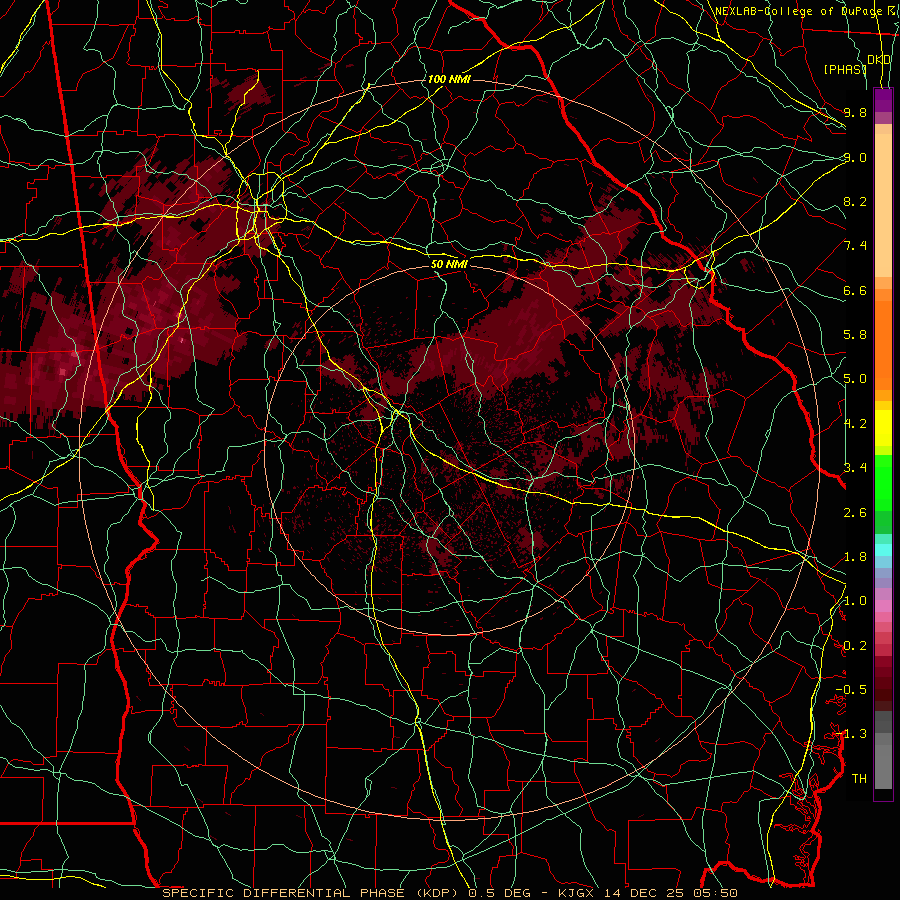This screenshot has height=900, width=900.
Task: Pick the bright green segment of the color bar
Action: pyautogui.click(x=883, y=482)
